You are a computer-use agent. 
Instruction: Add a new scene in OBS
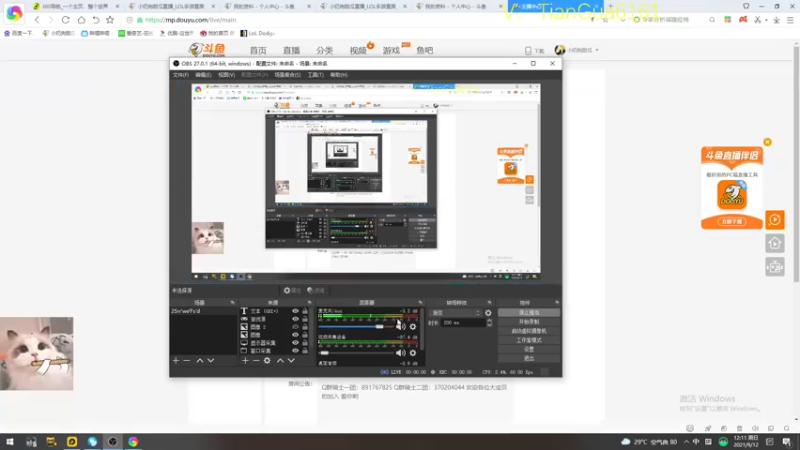(x=176, y=361)
